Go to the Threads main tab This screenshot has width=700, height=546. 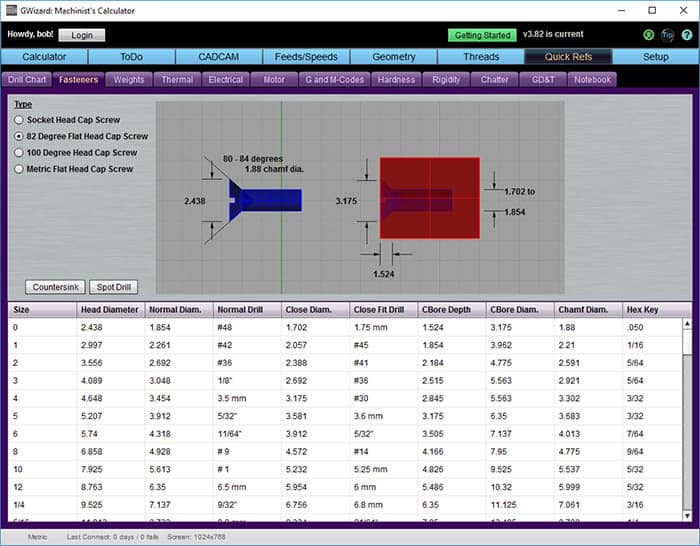[x=480, y=57]
